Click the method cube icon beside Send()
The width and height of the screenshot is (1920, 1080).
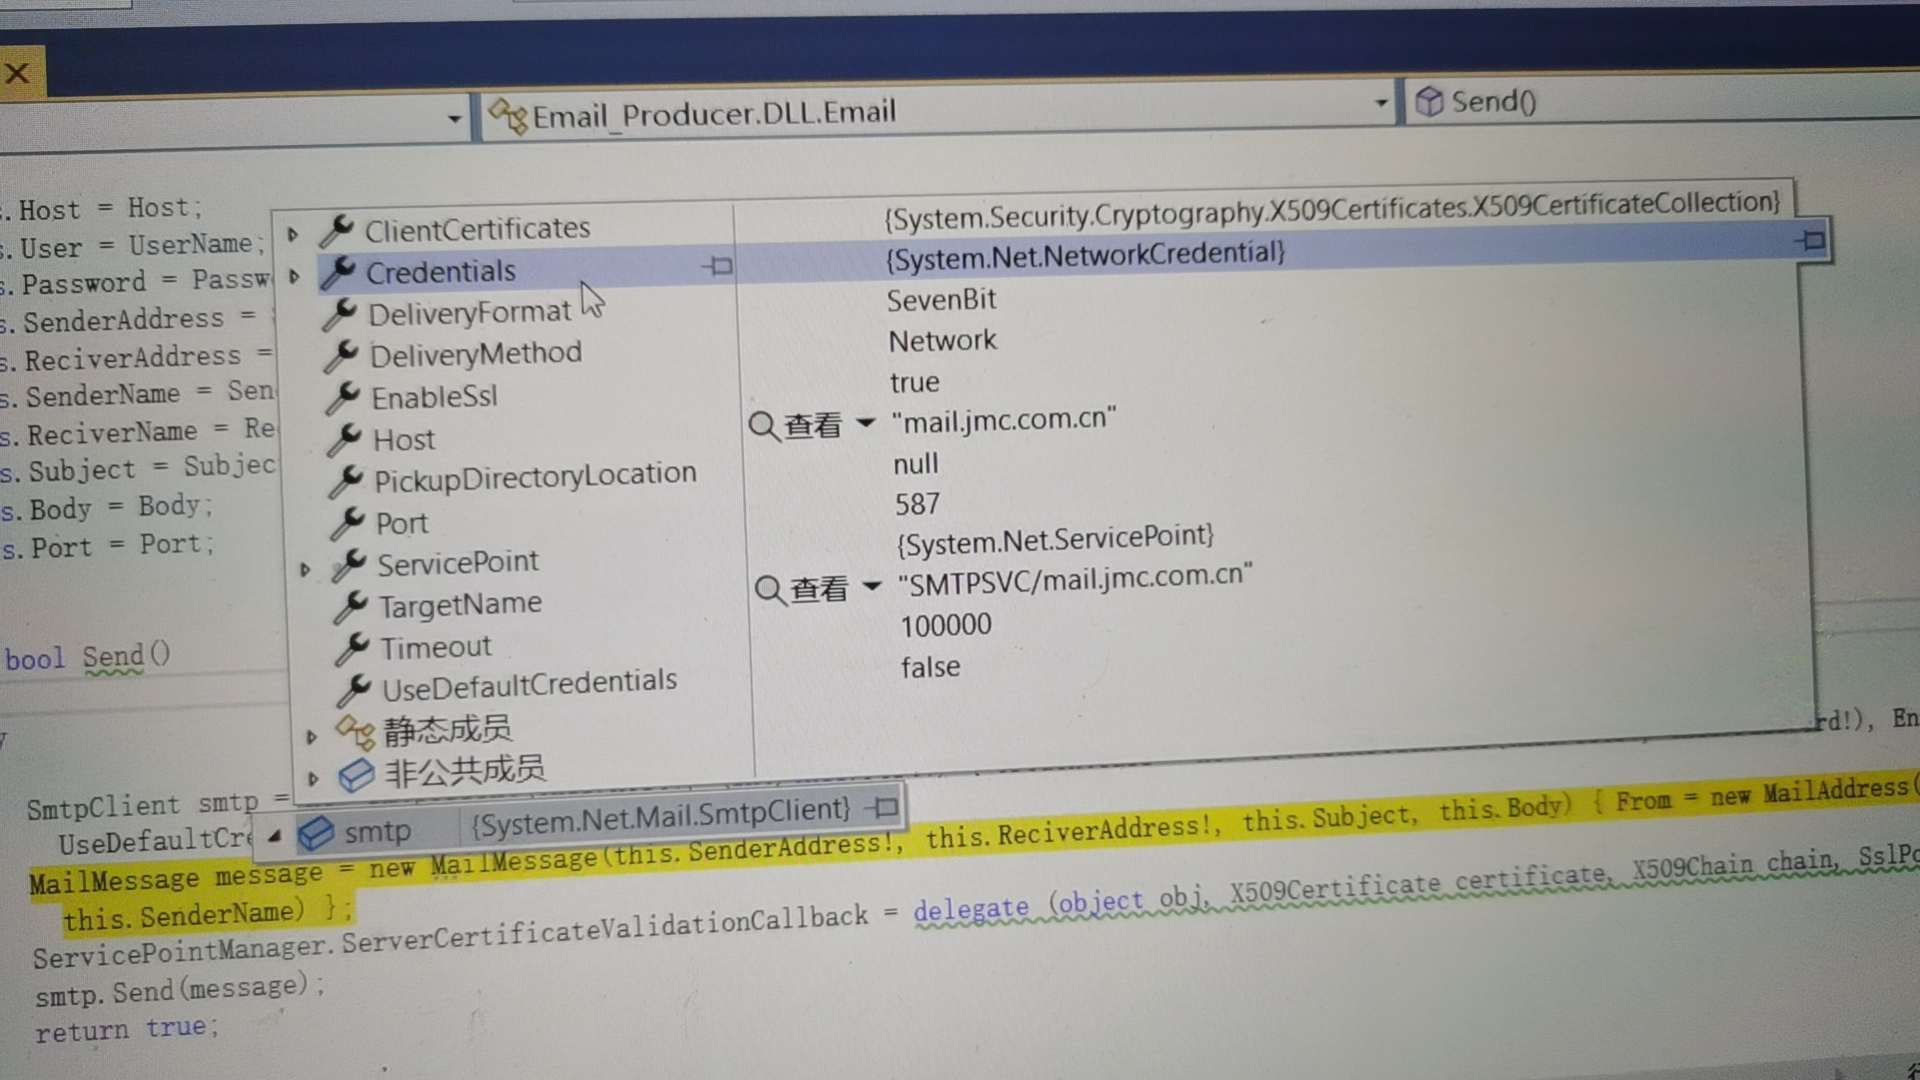pyautogui.click(x=1430, y=101)
